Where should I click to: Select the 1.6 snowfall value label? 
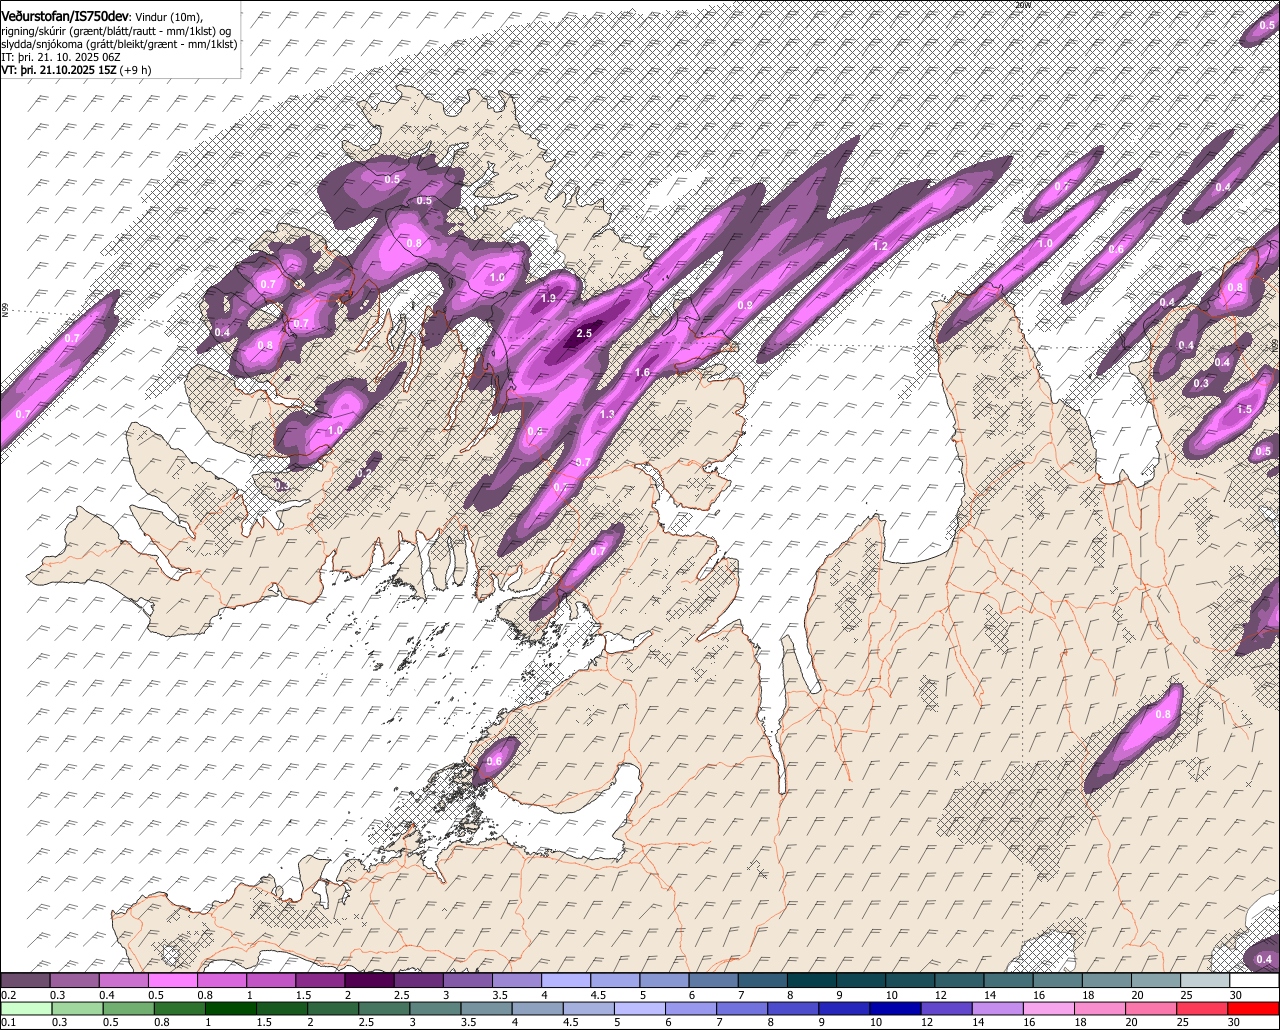point(642,372)
